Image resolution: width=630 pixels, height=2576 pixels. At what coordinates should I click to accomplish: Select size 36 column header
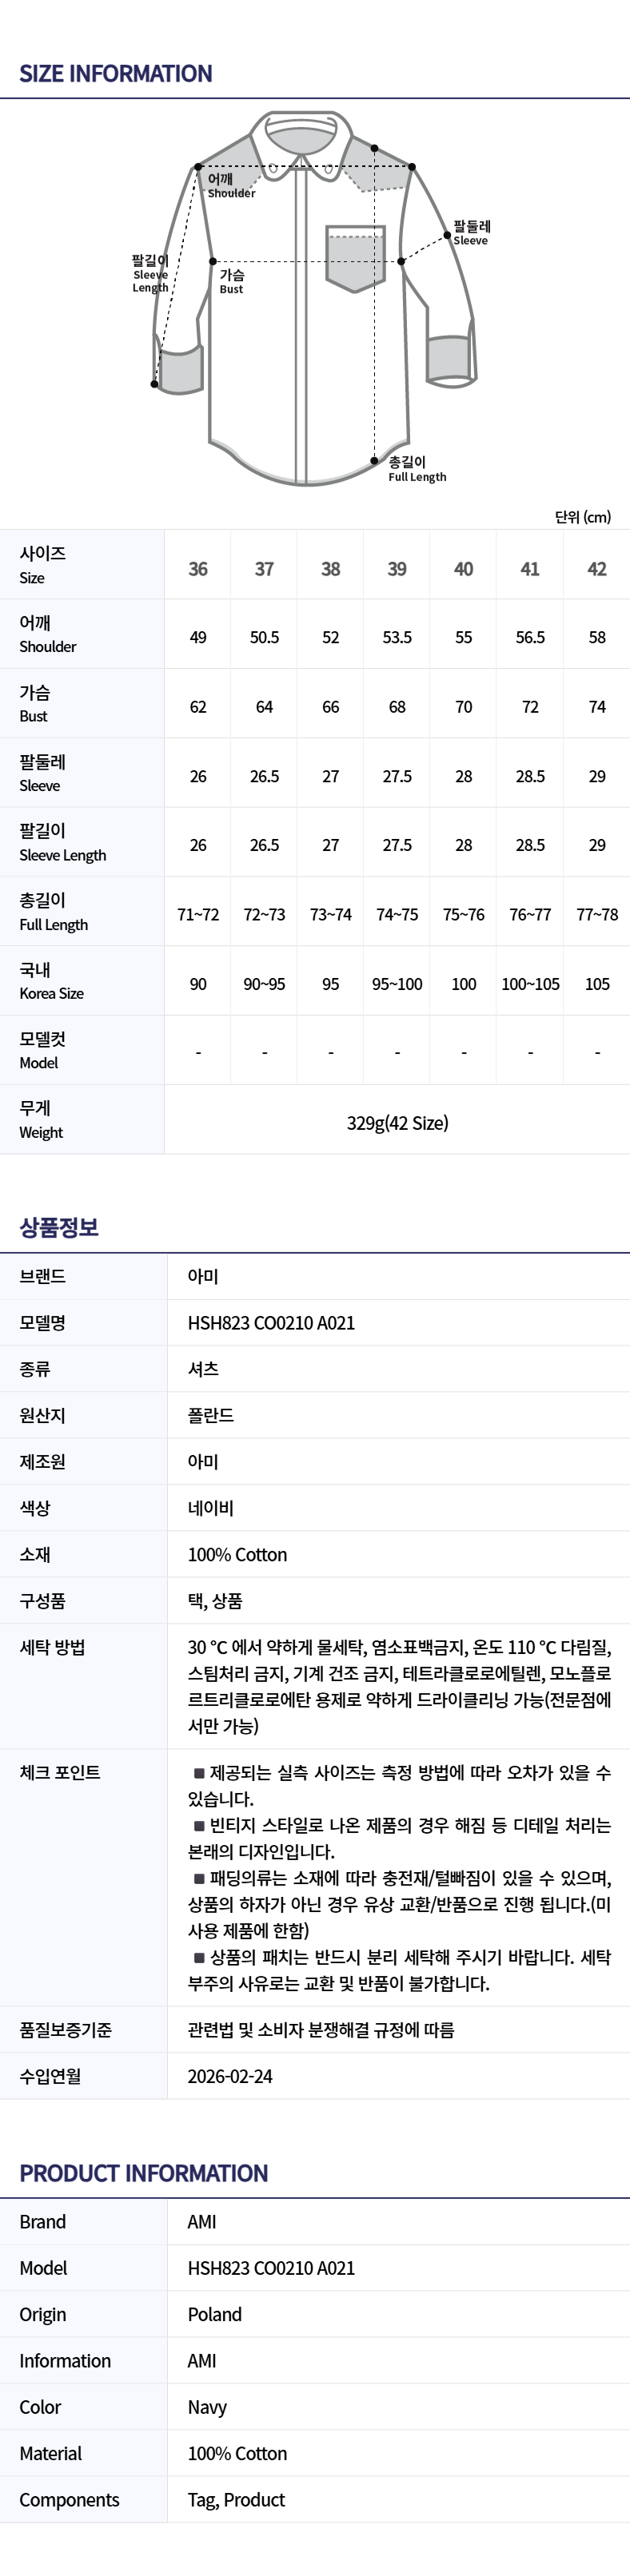(x=198, y=569)
